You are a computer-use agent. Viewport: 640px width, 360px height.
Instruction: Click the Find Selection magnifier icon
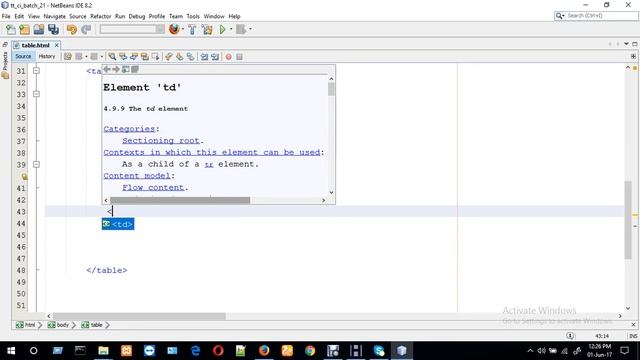(x=112, y=57)
